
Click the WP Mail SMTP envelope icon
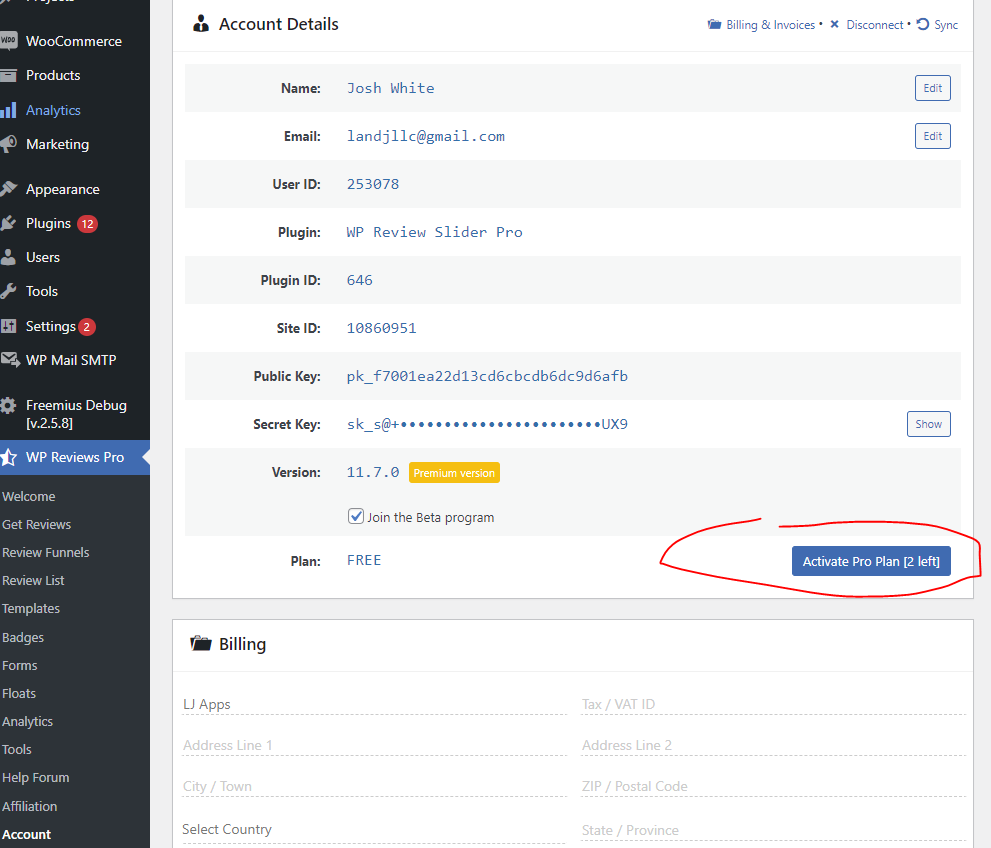click(9, 360)
